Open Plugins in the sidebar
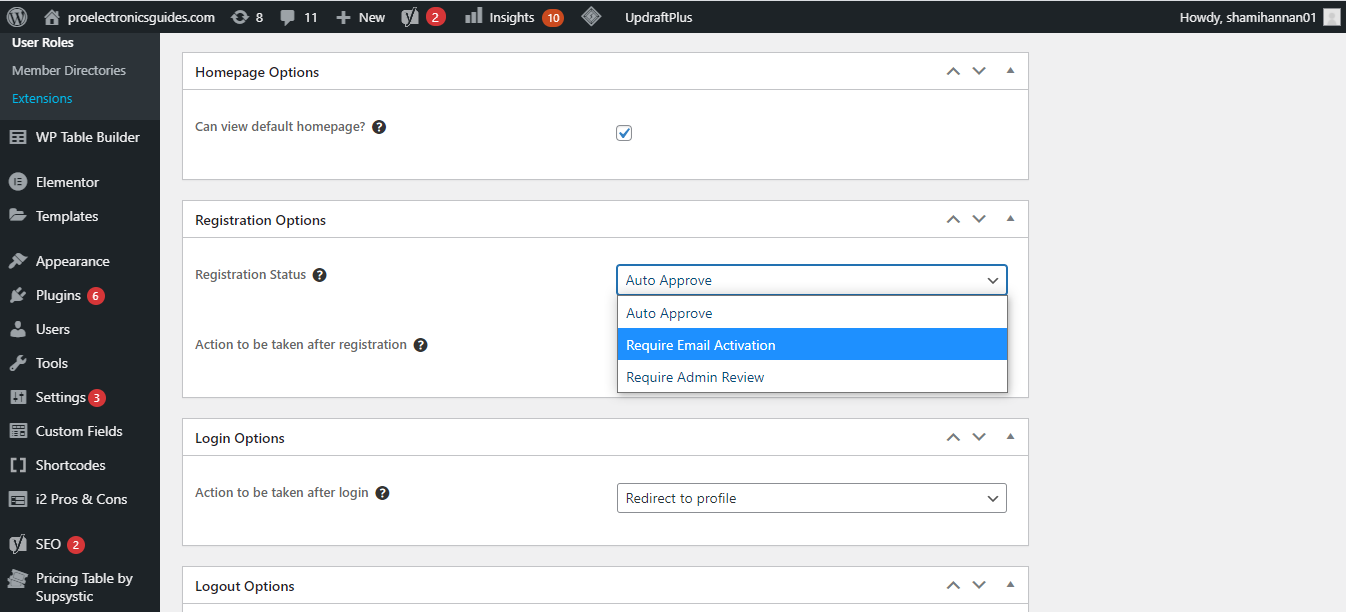The image size is (1346, 612). coord(58,295)
